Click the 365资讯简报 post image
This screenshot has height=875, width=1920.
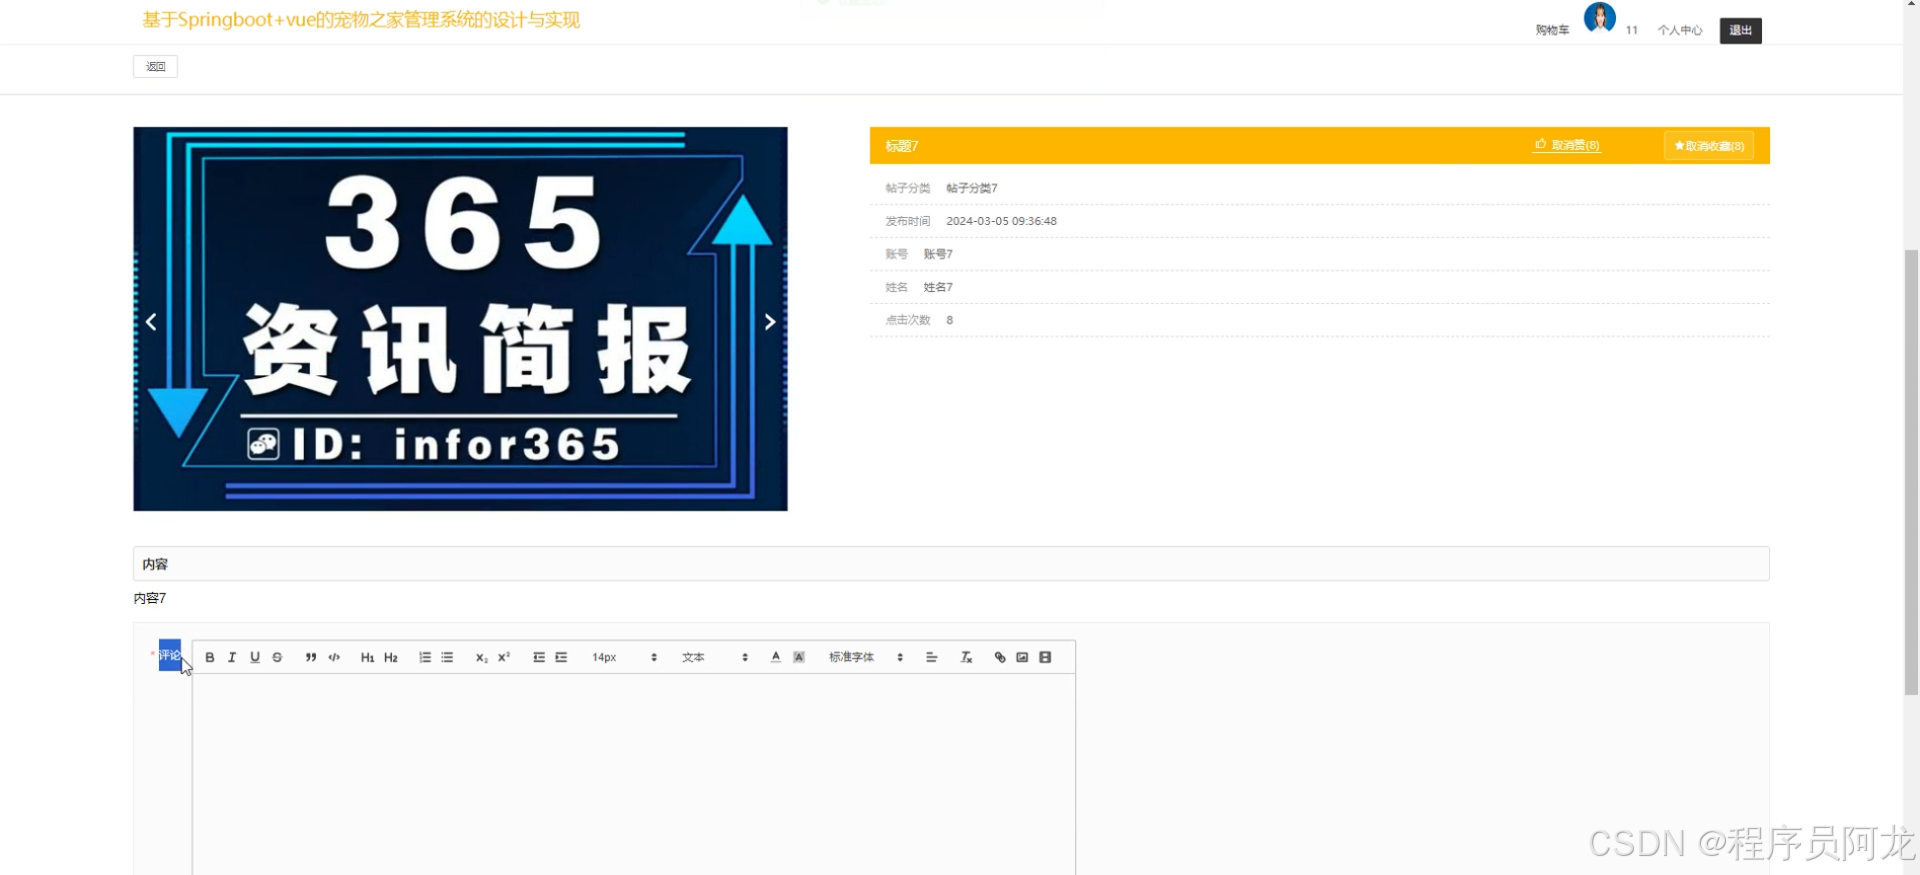coord(460,319)
